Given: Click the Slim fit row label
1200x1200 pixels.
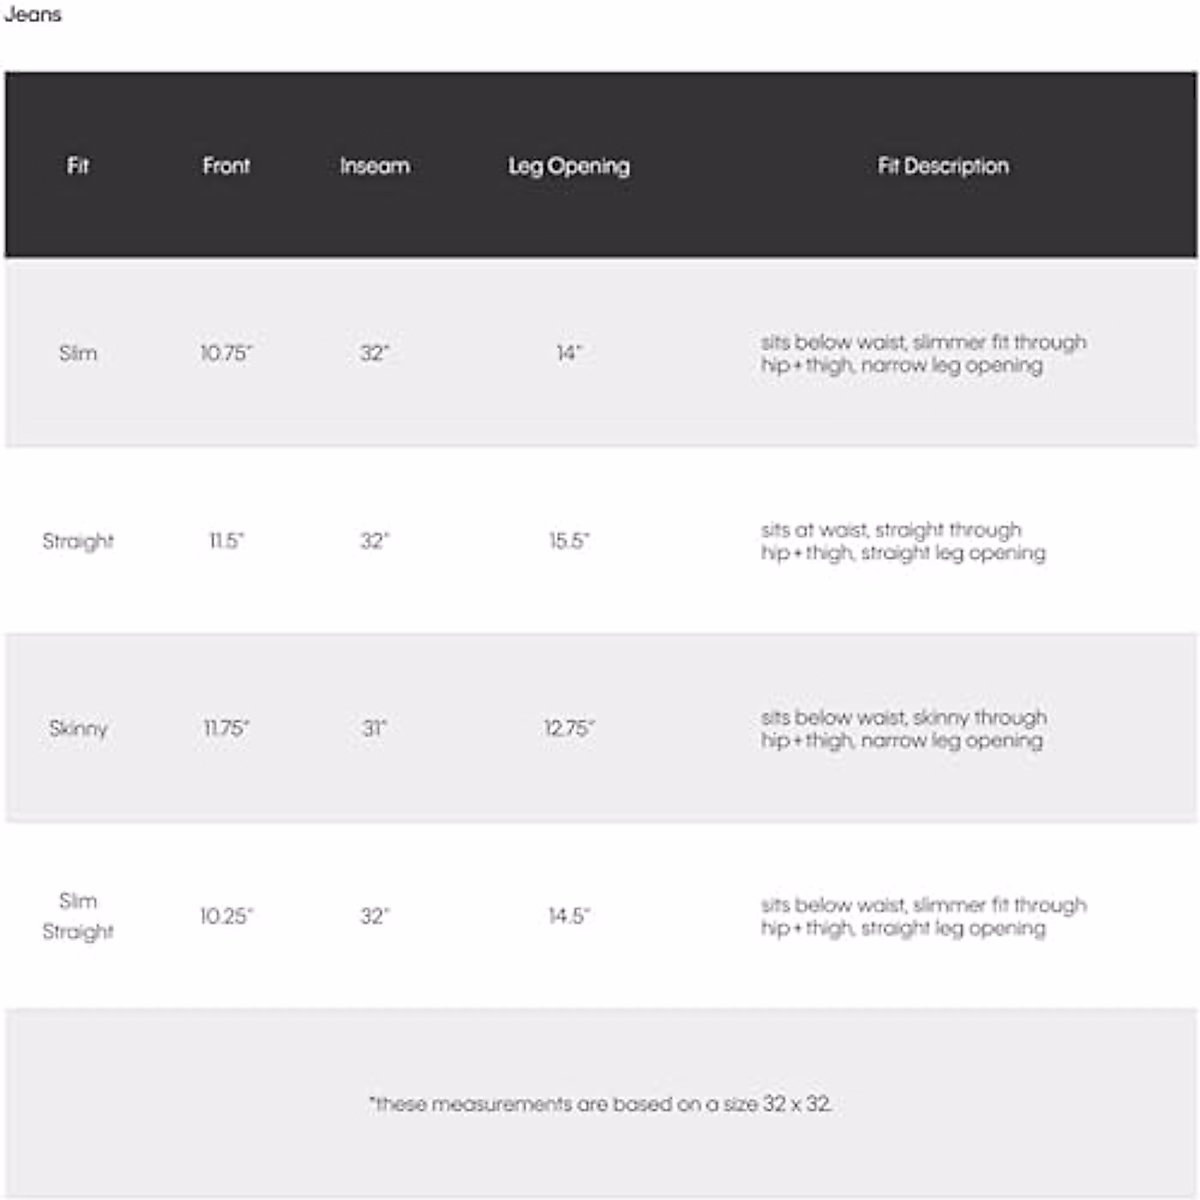Looking at the screenshot, I should coord(78,353).
